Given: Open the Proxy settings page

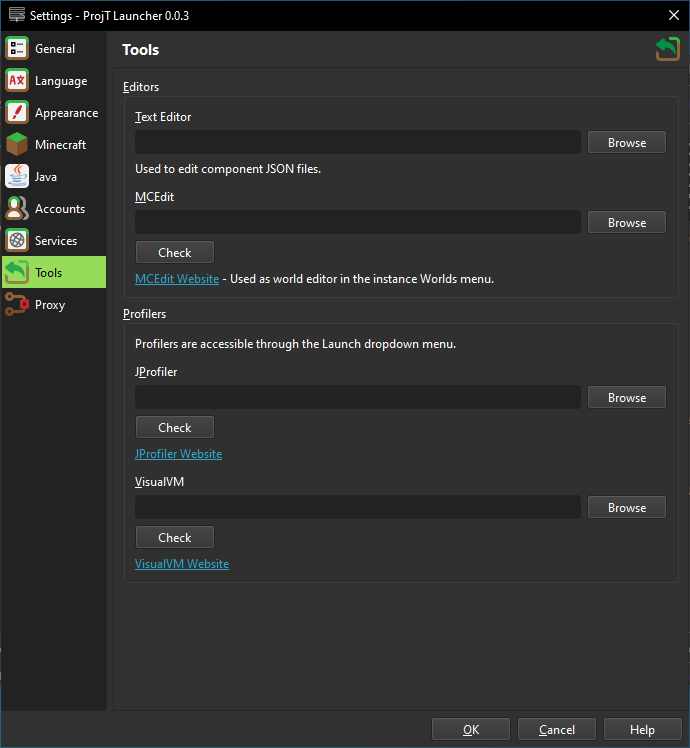Looking at the screenshot, I should tap(54, 304).
